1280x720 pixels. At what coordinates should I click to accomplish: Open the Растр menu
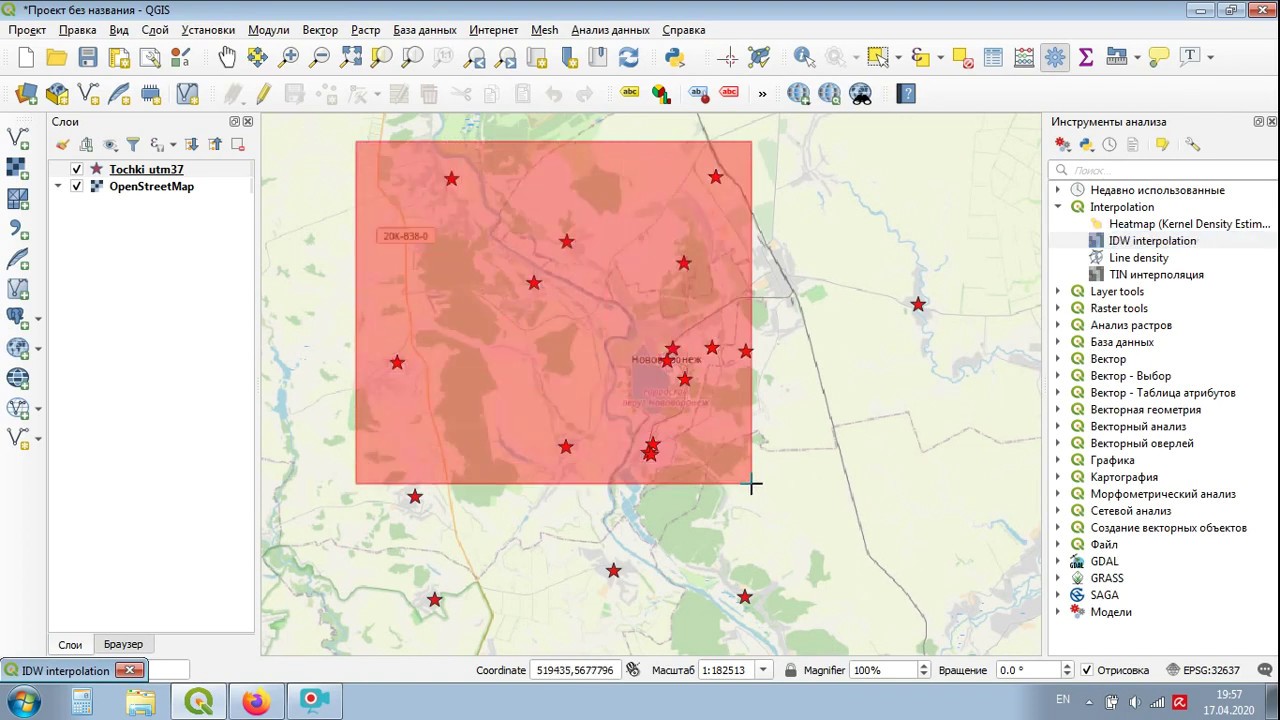(365, 30)
